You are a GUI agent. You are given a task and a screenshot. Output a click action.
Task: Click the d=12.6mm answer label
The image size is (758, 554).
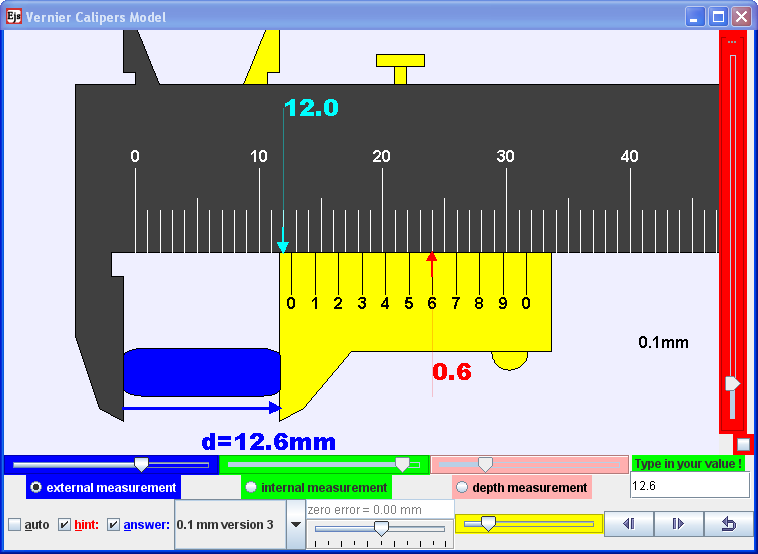[268, 442]
